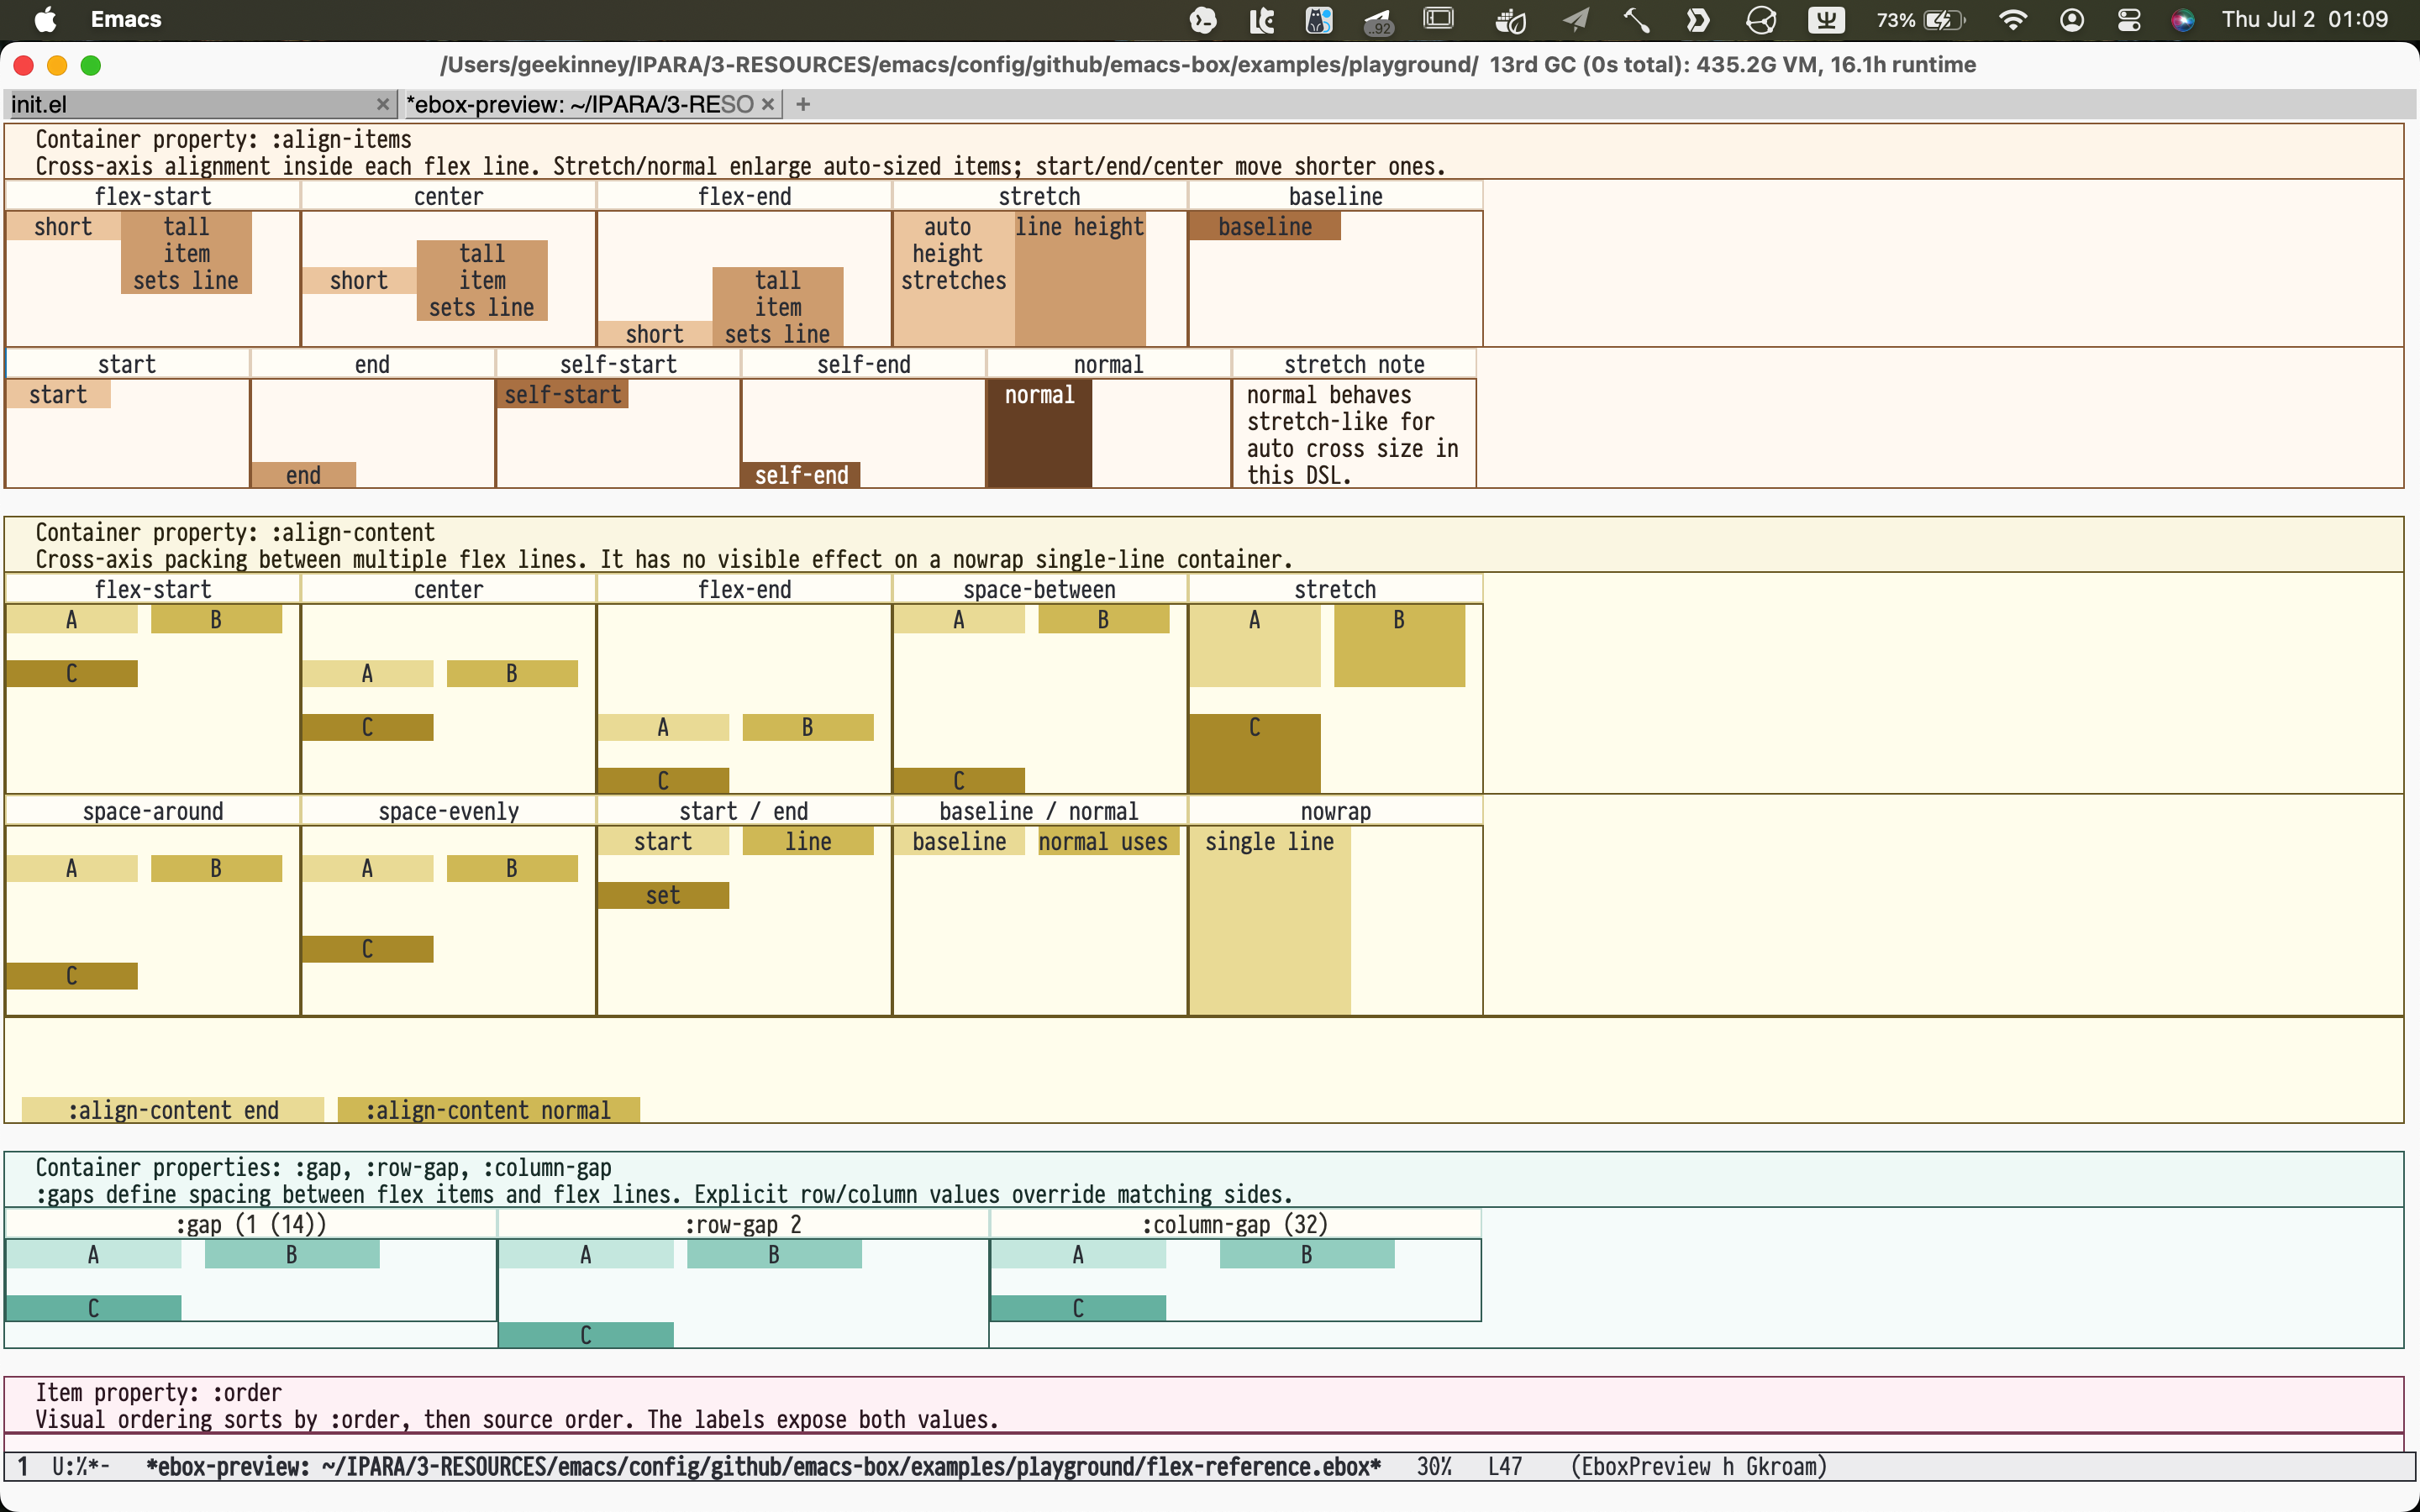The width and height of the screenshot is (2420, 1512).
Task: Open the Emacs menu in menu bar
Action: pos(126,19)
